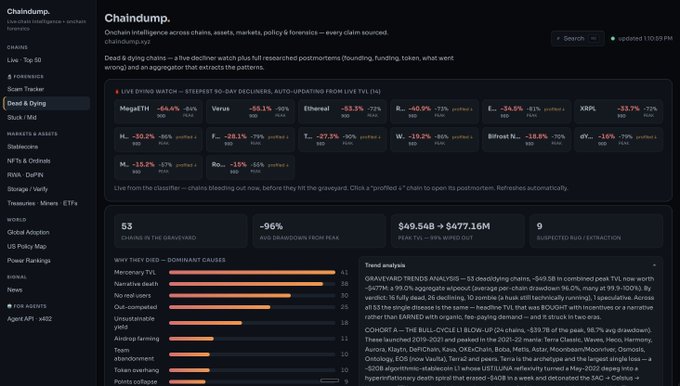The width and height of the screenshot is (680, 386).
Task: Open the Search box
Action: click(x=577, y=39)
